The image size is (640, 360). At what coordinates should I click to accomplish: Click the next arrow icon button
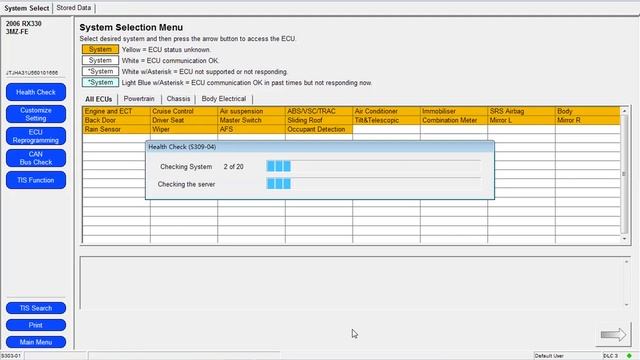pyautogui.click(x=613, y=335)
